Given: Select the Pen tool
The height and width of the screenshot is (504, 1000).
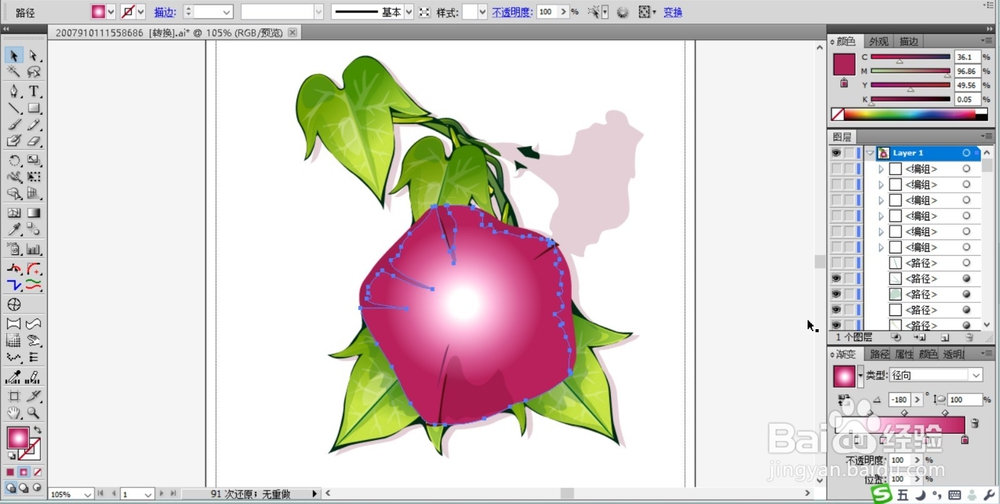Looking at the screenshot, I should coord(14,91).
